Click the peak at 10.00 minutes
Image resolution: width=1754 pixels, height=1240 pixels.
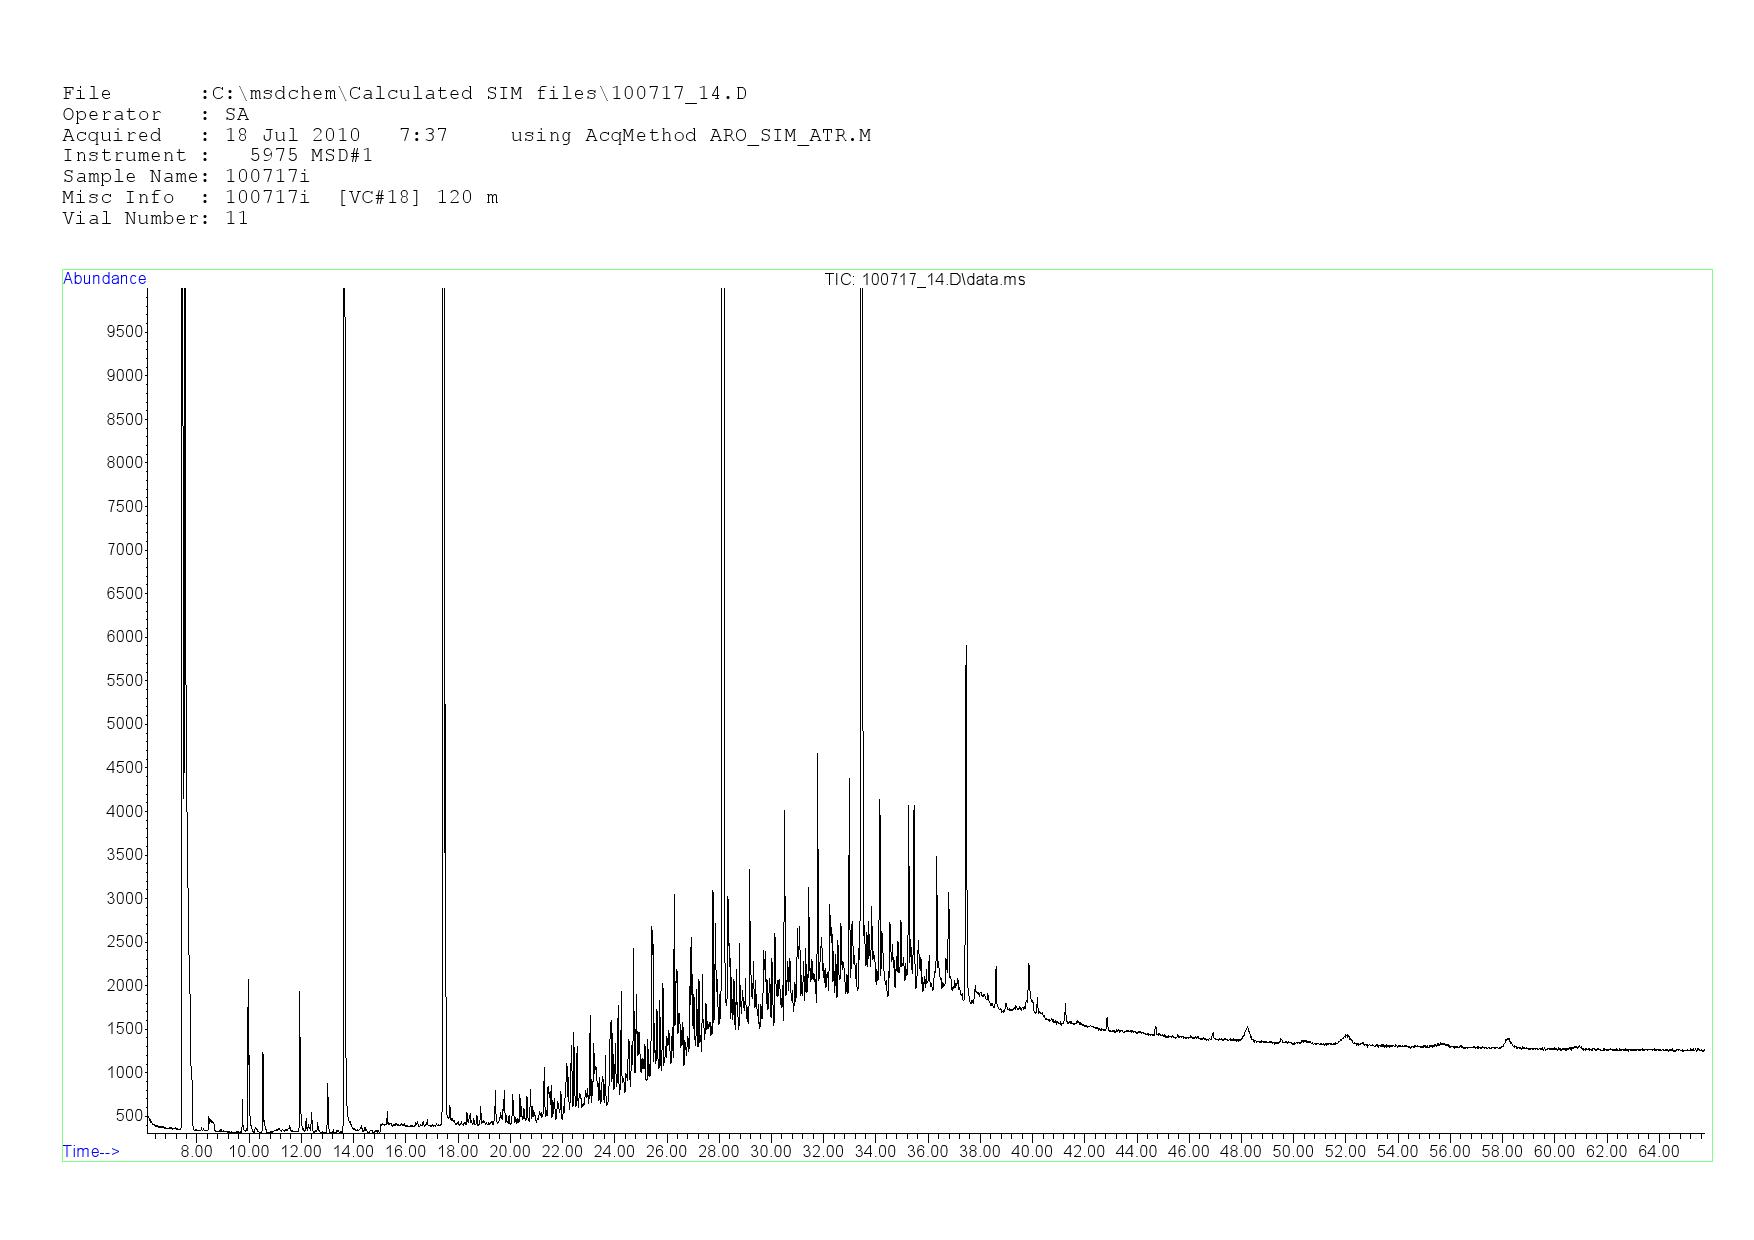pos(248,982)
